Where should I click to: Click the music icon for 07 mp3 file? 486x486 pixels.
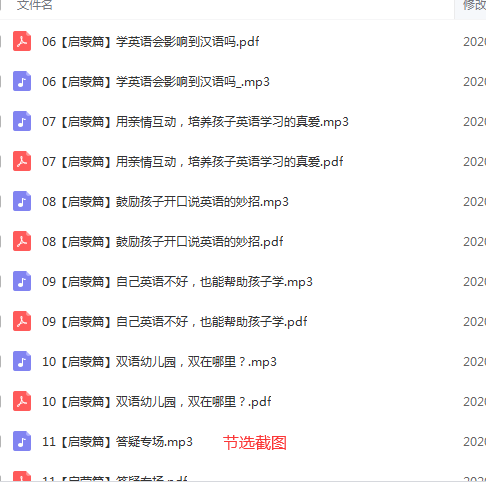tap(22, 121)
